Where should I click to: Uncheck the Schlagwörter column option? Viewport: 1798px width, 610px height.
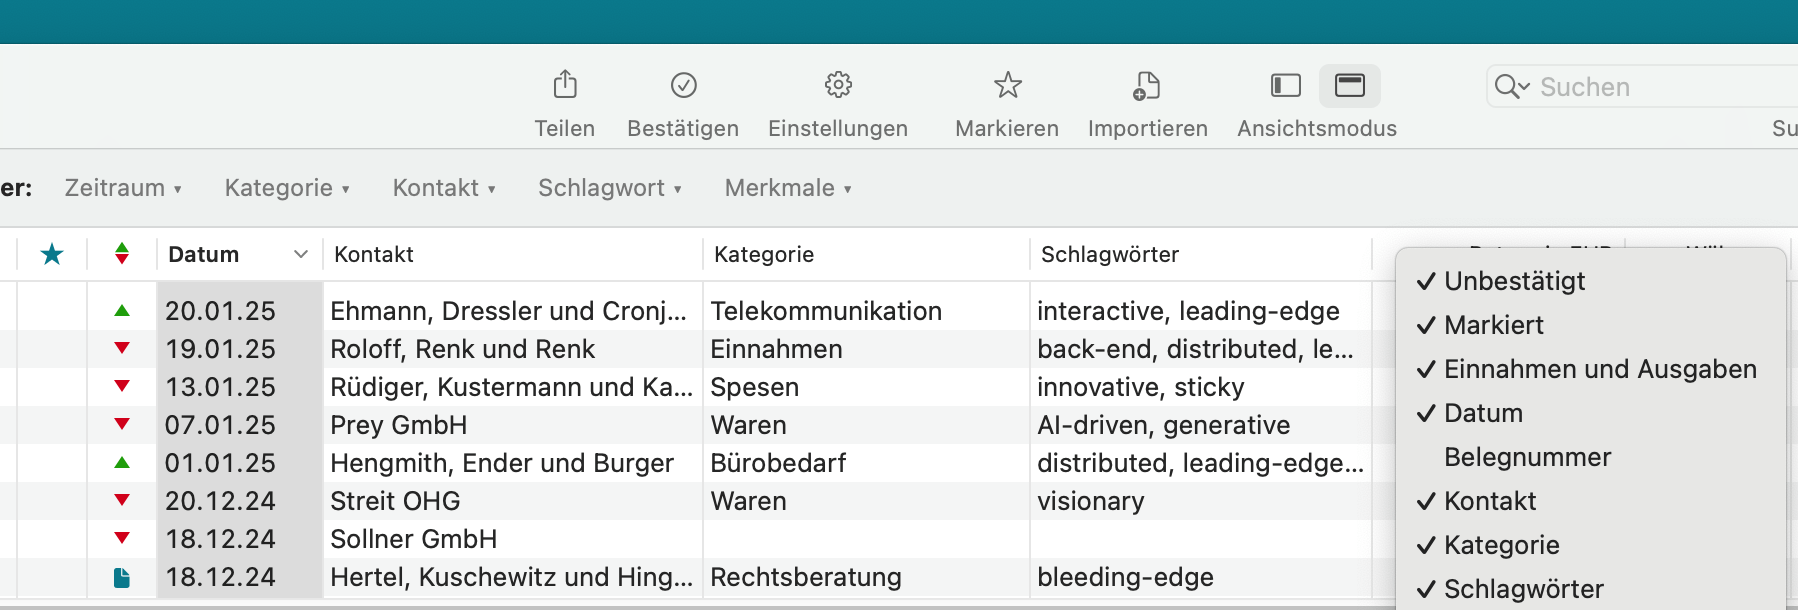click(1523, 589)
